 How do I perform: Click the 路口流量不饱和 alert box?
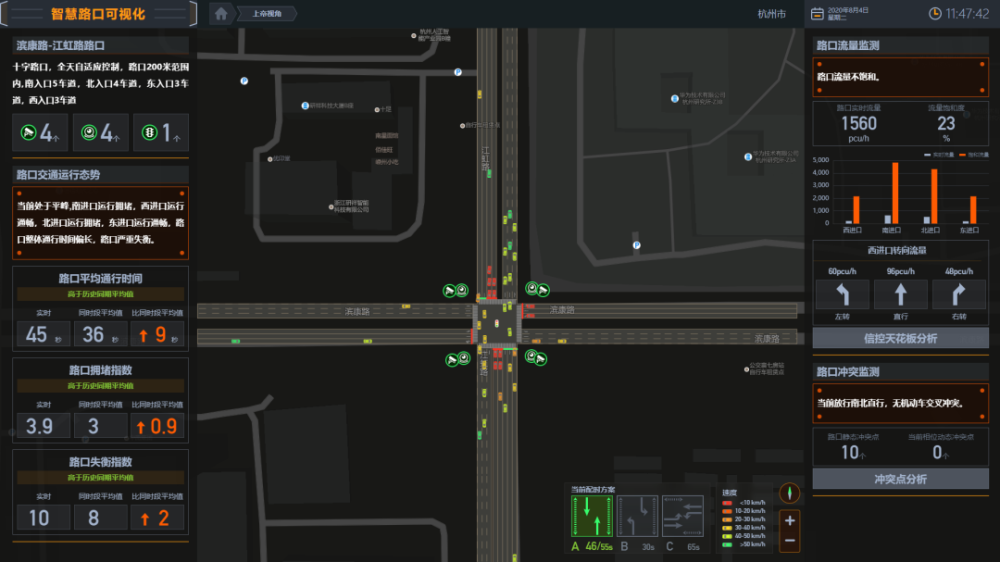(x=901, y=77)
